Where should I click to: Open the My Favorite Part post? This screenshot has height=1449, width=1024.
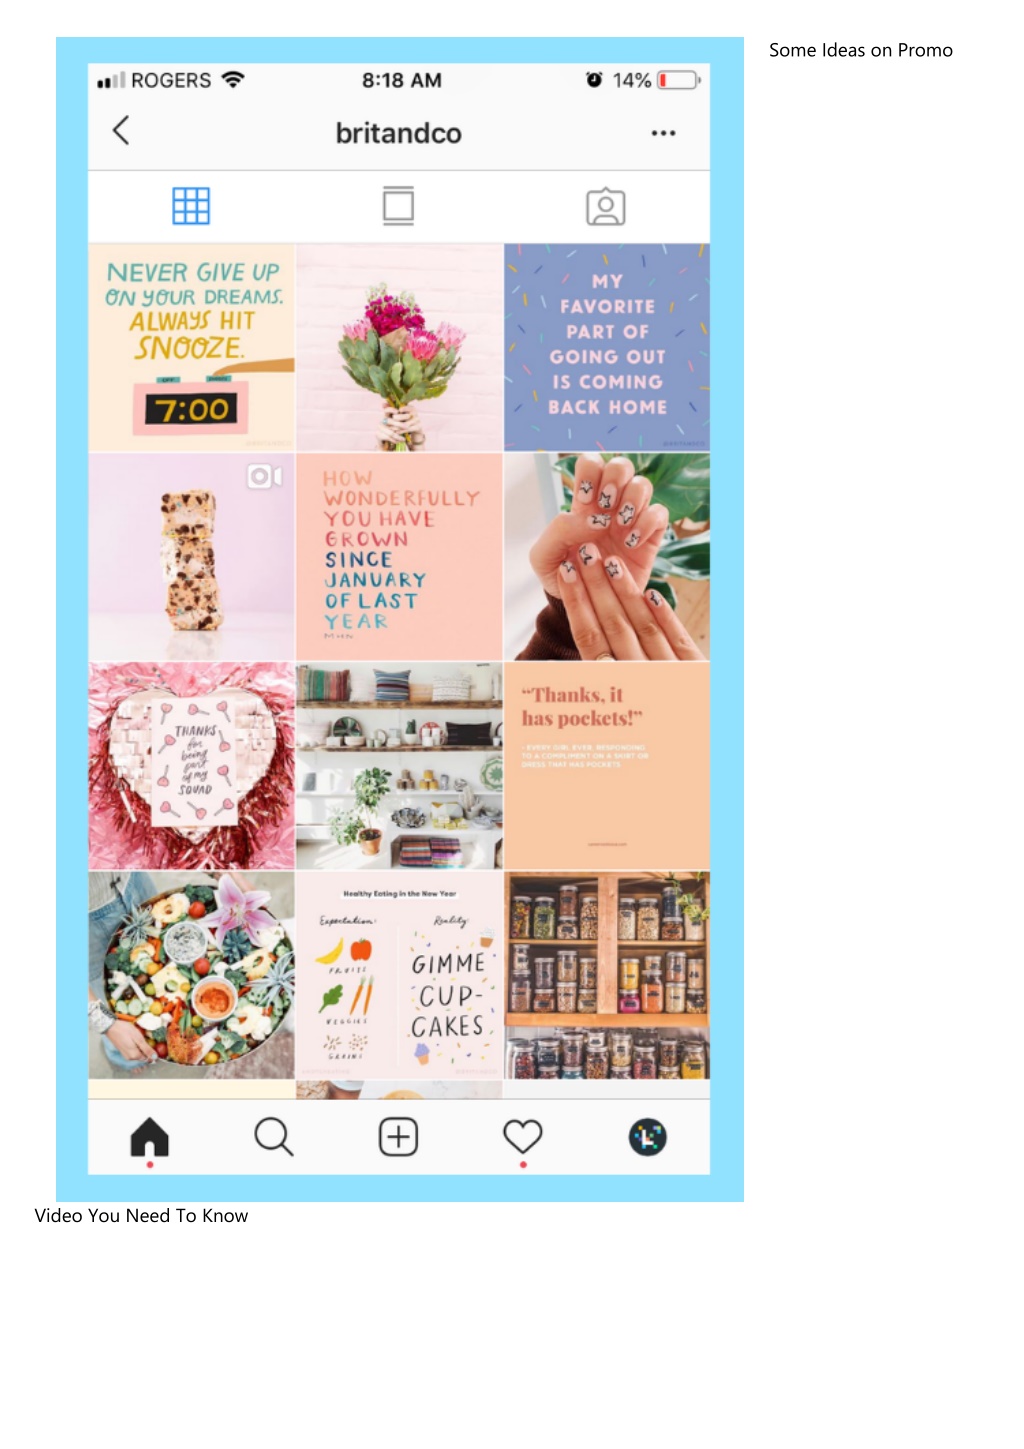point(607,347)
